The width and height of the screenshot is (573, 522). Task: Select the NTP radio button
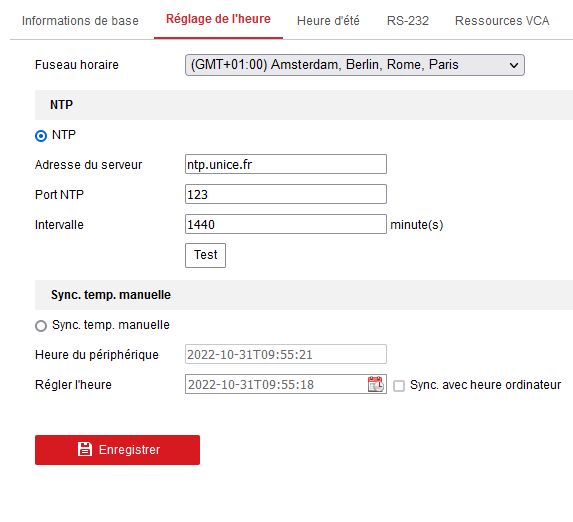[x=41, y=136]
